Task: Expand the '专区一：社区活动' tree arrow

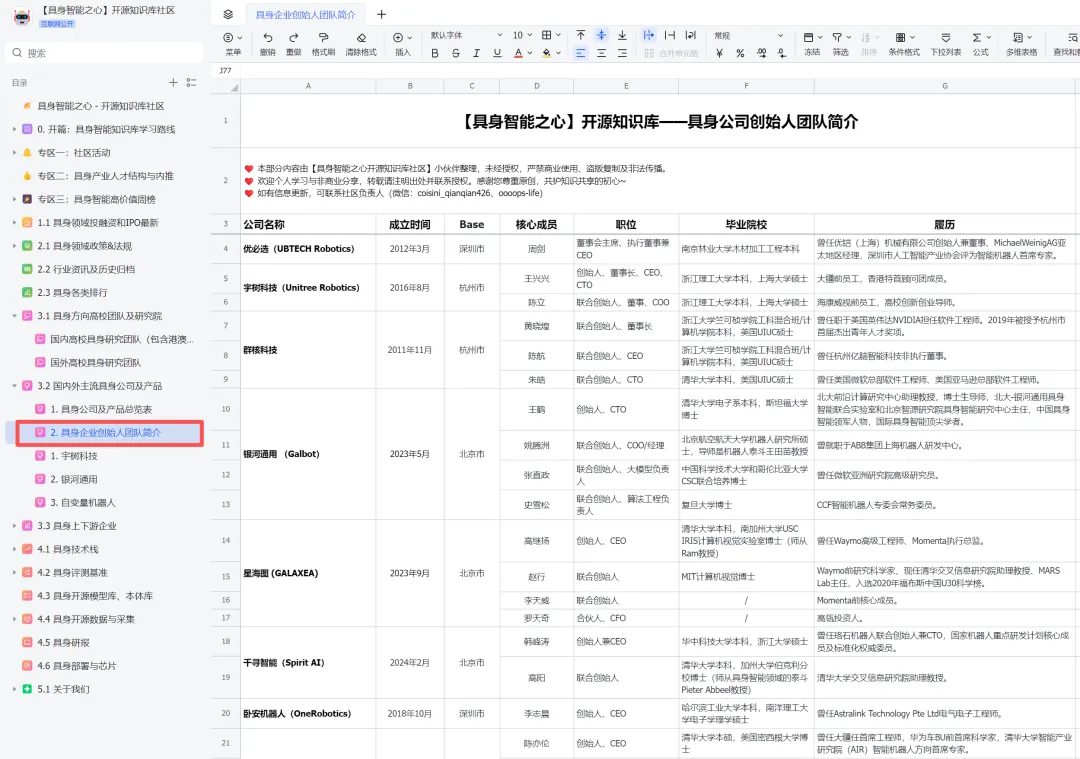Action: pos(14,153)
